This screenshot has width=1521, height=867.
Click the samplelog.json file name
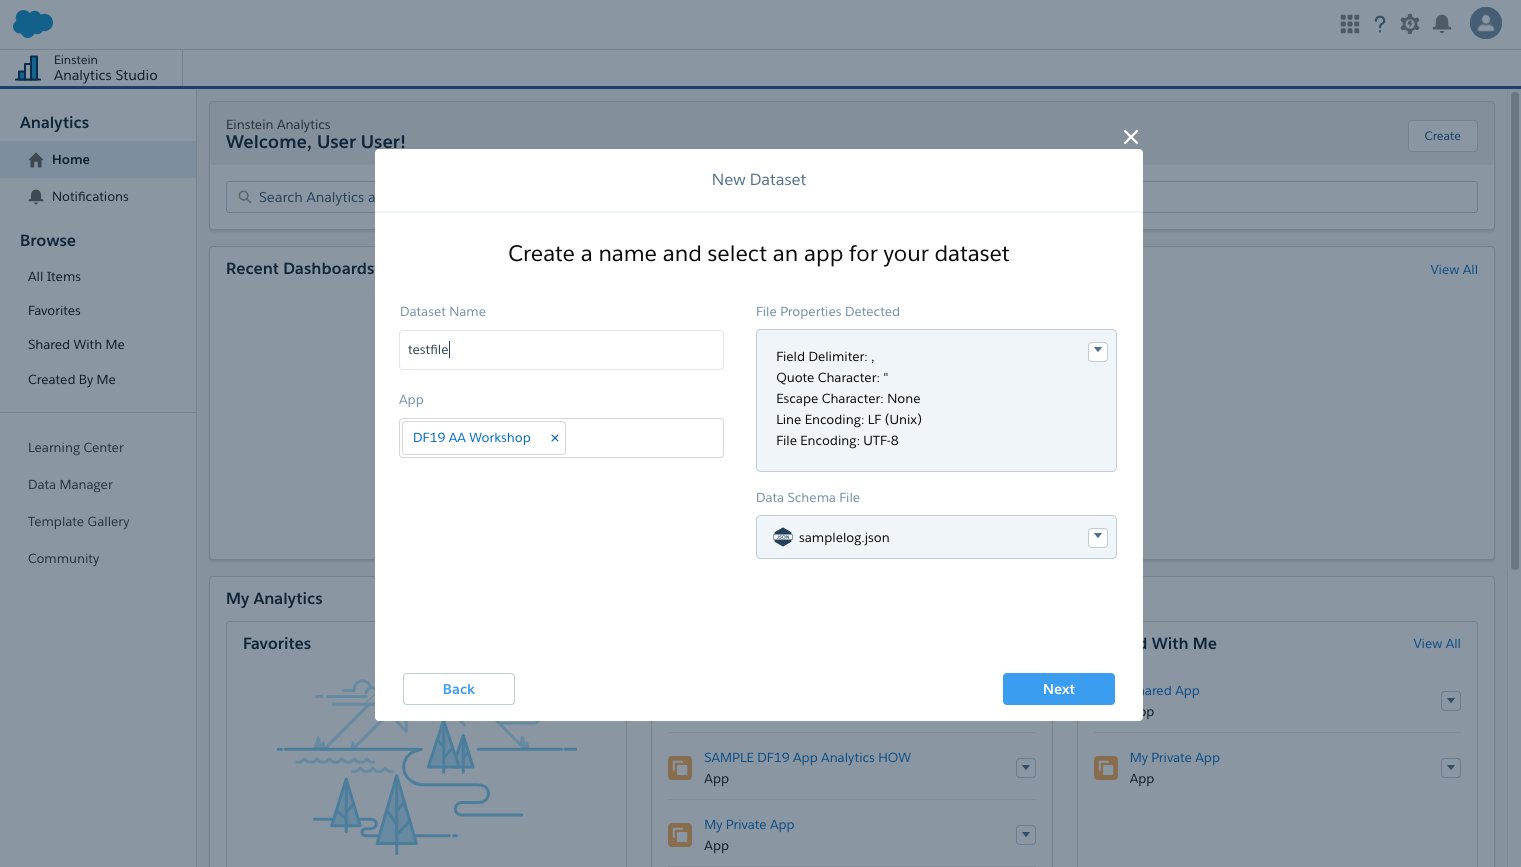pyautogui.click(x=844, y=538)
